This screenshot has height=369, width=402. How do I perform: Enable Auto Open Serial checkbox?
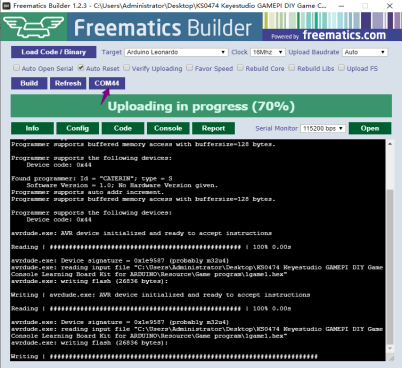pos(16,68)
